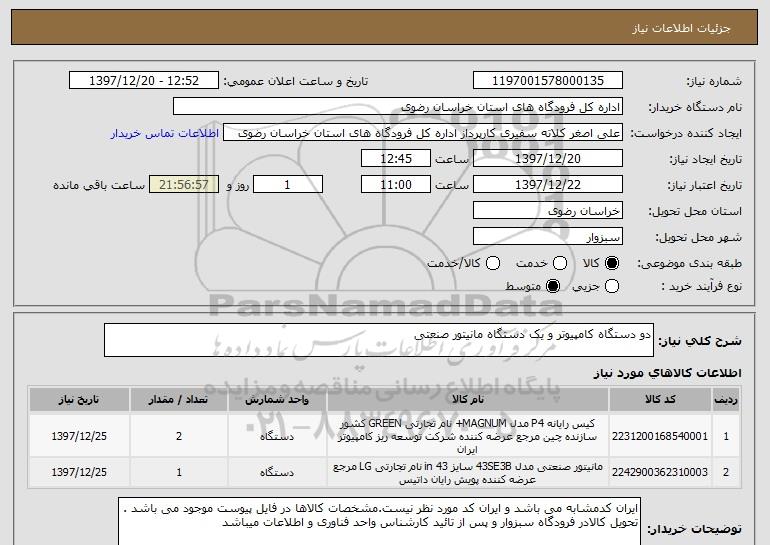Click the نوع فرآیند خرید label
The width and height of the screenshot is (770, 545).
click(x=701, y=287)
